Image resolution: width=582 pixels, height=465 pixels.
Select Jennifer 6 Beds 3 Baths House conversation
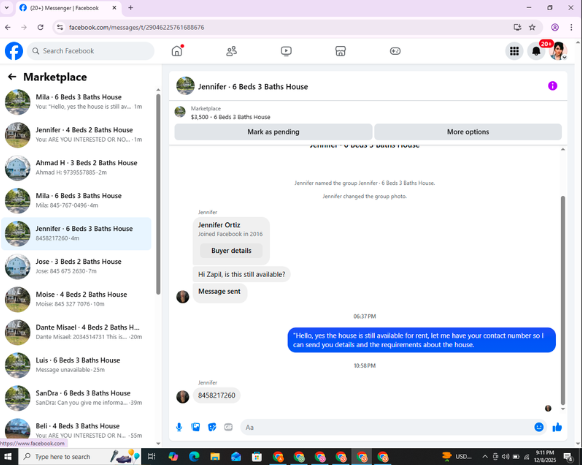tap(76, 233)
